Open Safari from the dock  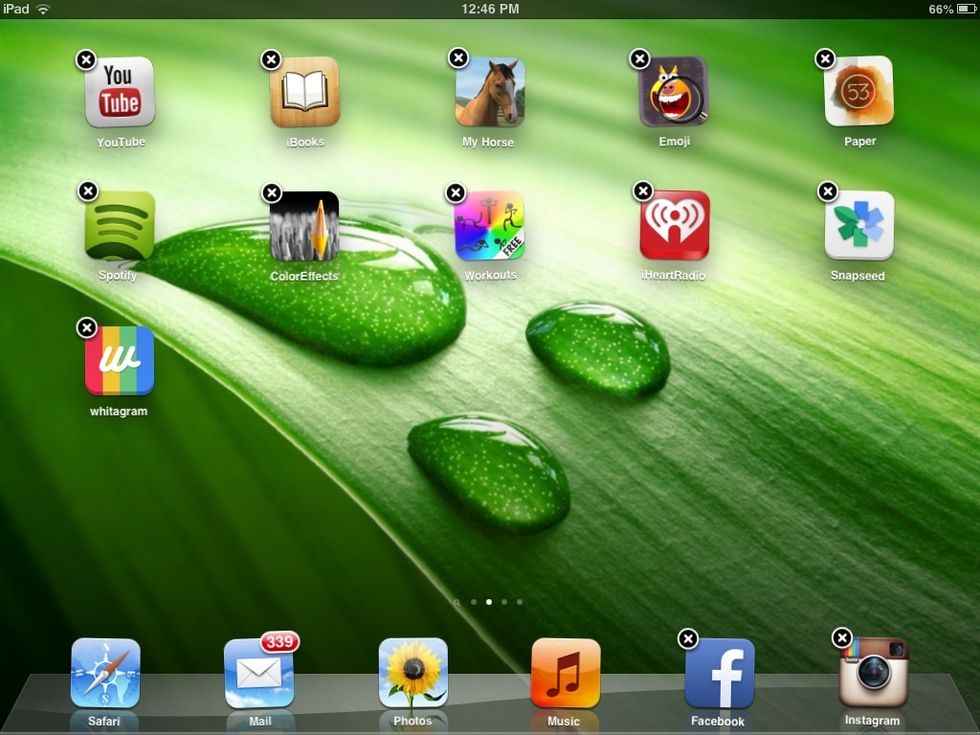(x=105, y=674)
